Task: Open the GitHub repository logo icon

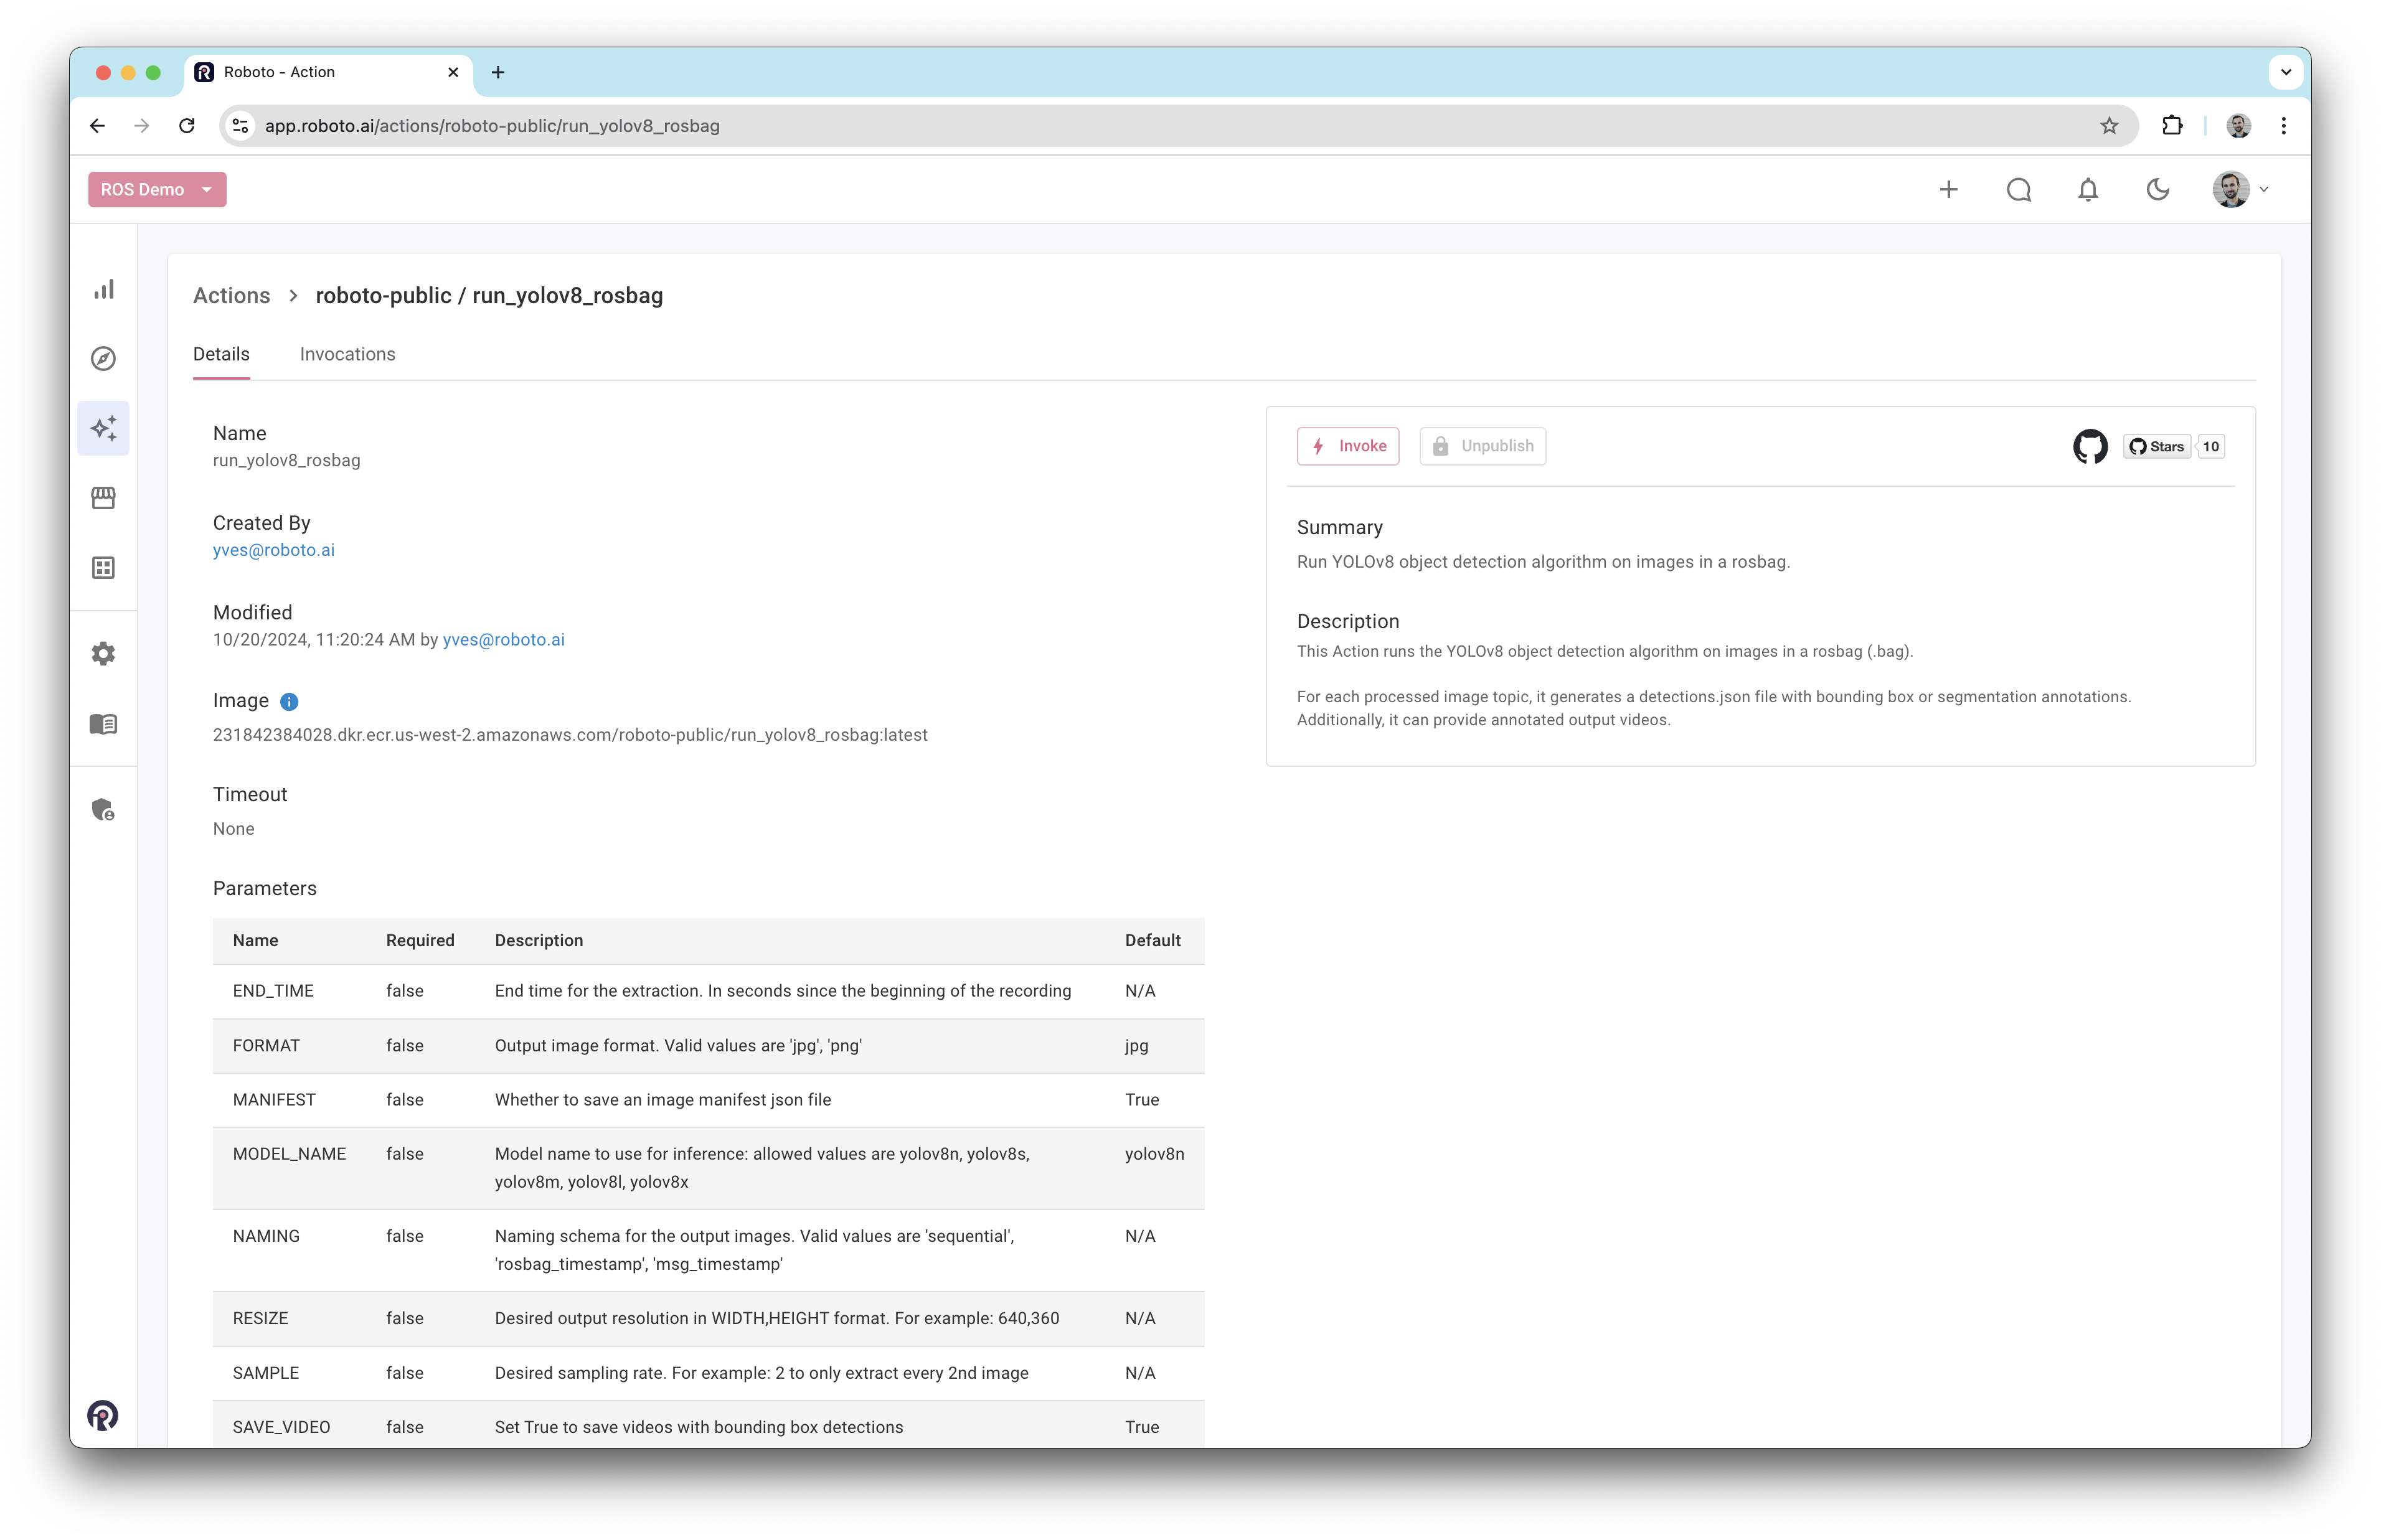Action: coord(2090,447)
